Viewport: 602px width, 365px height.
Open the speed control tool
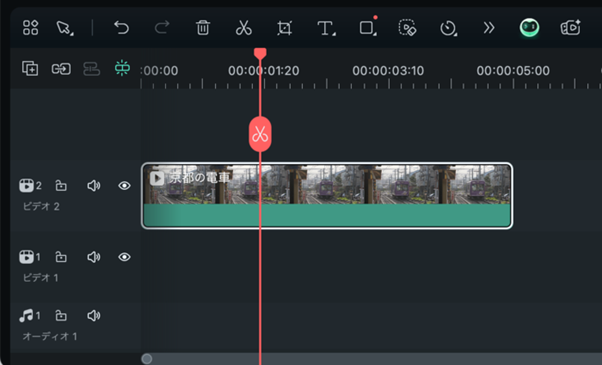tap(448, 28)
